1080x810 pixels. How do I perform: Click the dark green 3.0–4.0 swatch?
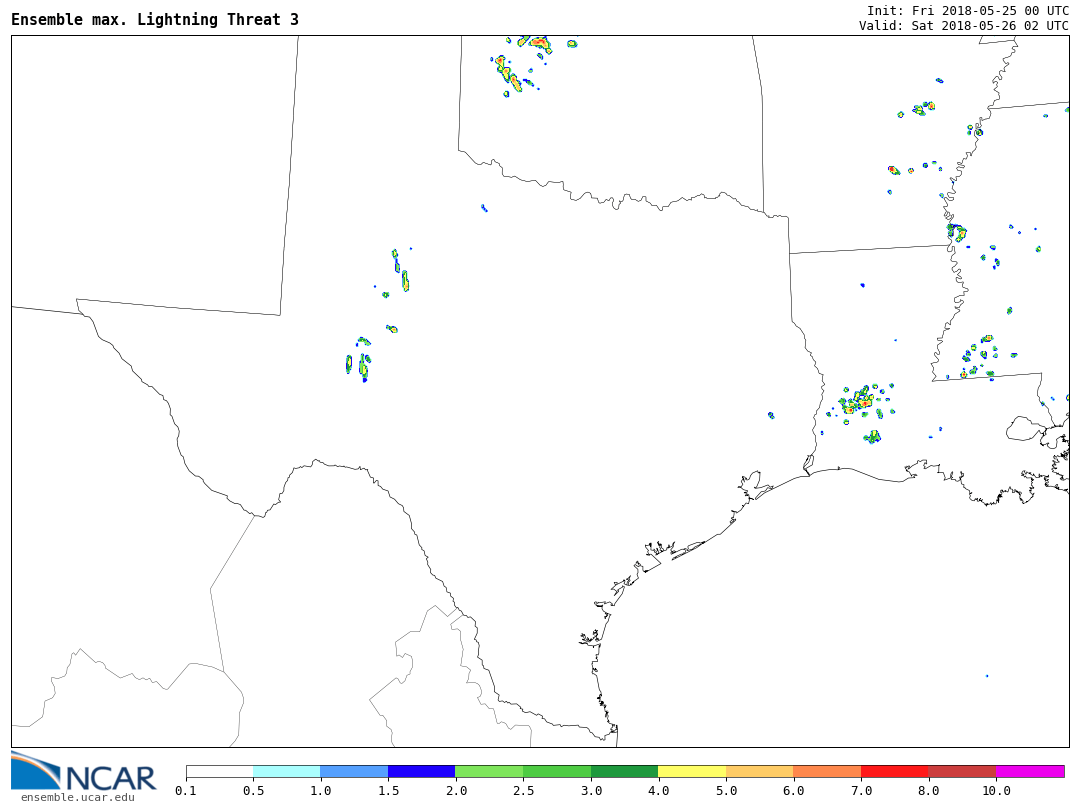tap(624, 772)
